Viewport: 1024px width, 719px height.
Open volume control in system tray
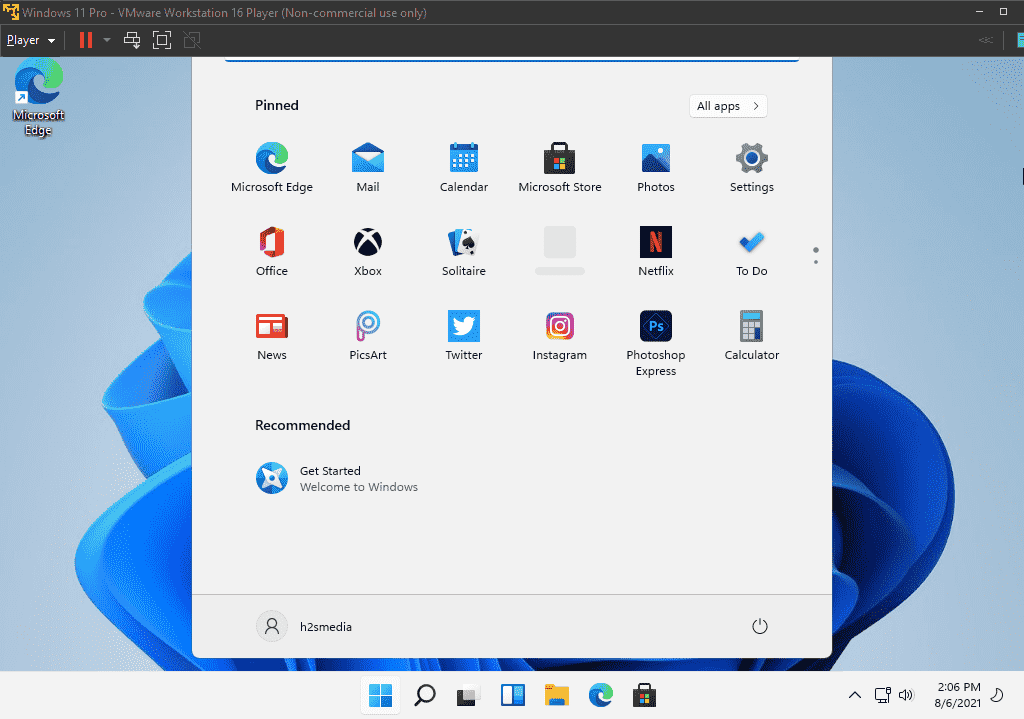point(906,695)
